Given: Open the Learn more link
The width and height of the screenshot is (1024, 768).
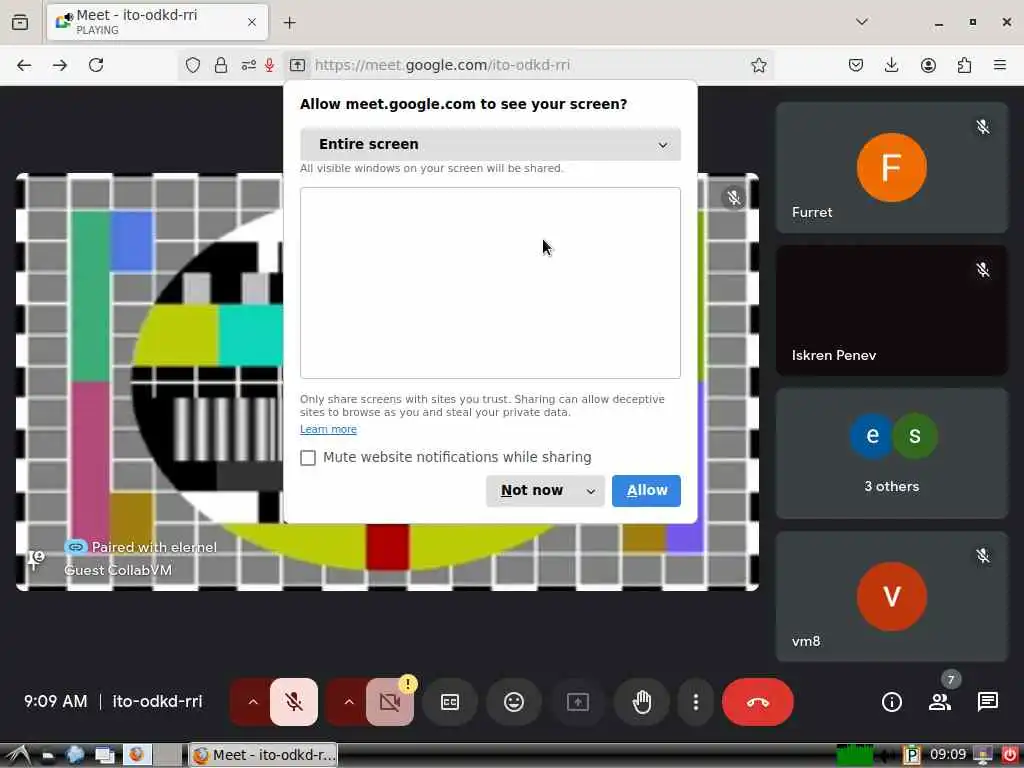Looking at the screenshot, I should (x=328, y=429).
